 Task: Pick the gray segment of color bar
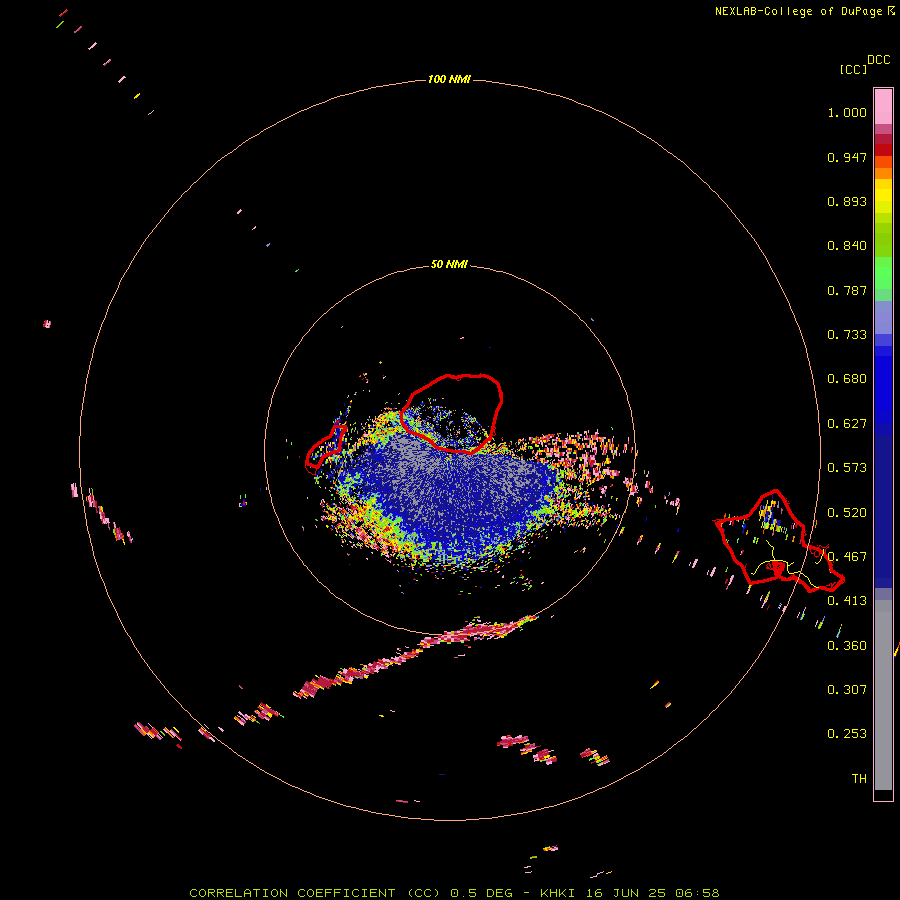pos(883,695)
